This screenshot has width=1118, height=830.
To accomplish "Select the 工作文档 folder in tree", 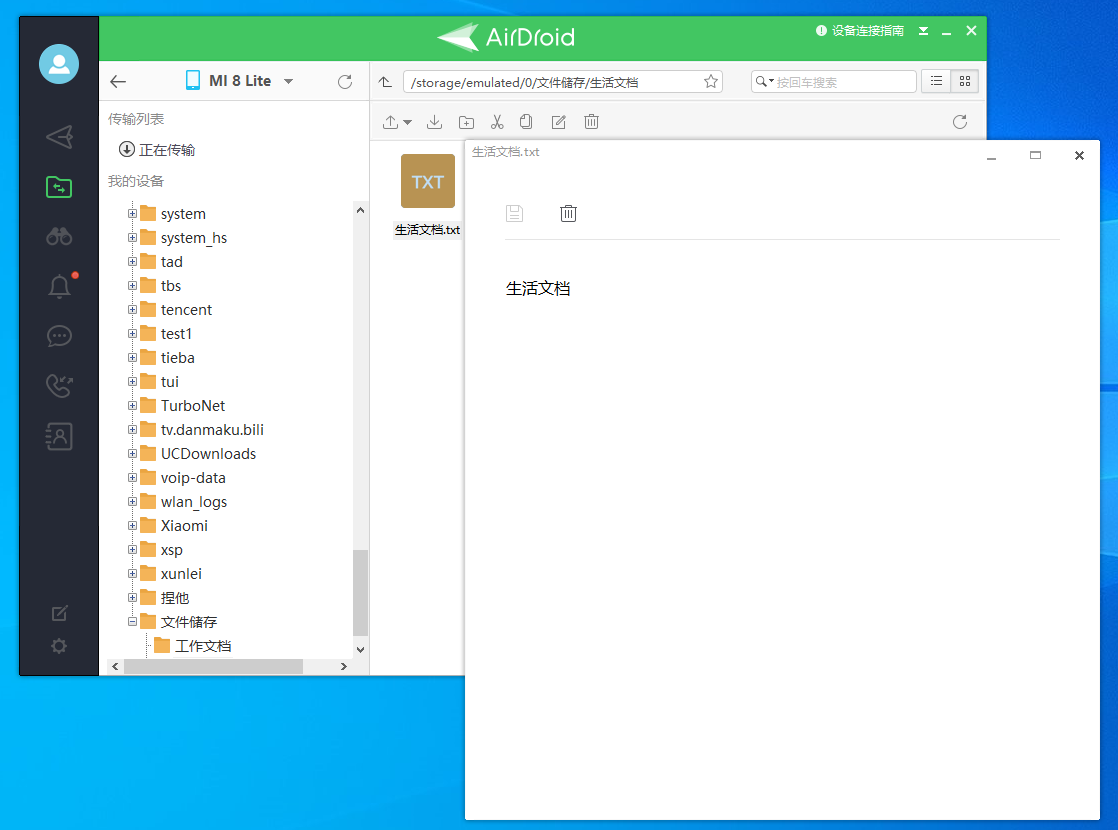I will [203, 646].
